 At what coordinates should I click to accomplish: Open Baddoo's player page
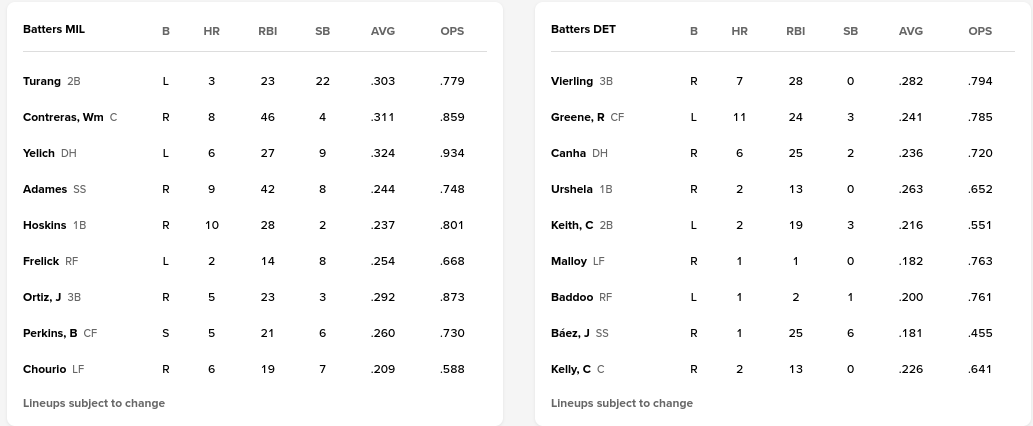[x=572, y=297]
